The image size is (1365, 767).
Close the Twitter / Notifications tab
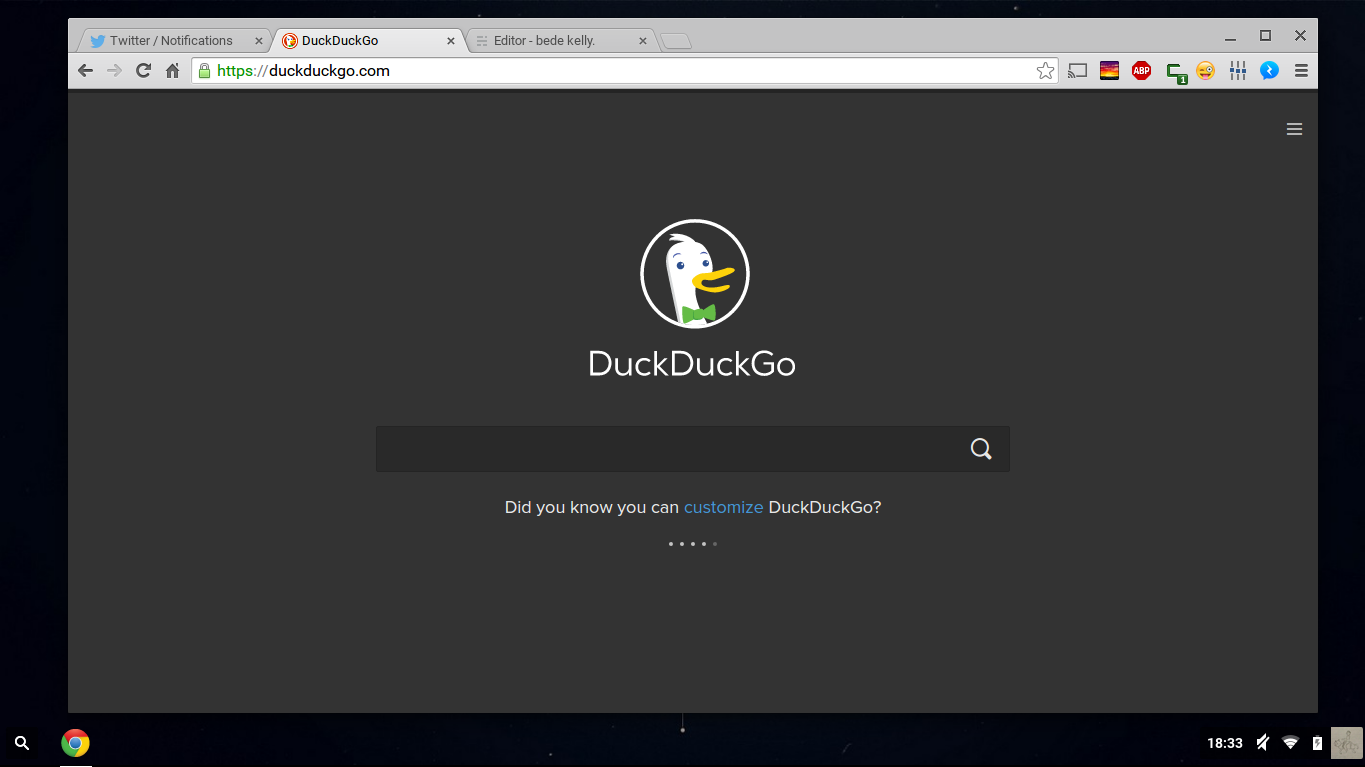click(259, 41)
